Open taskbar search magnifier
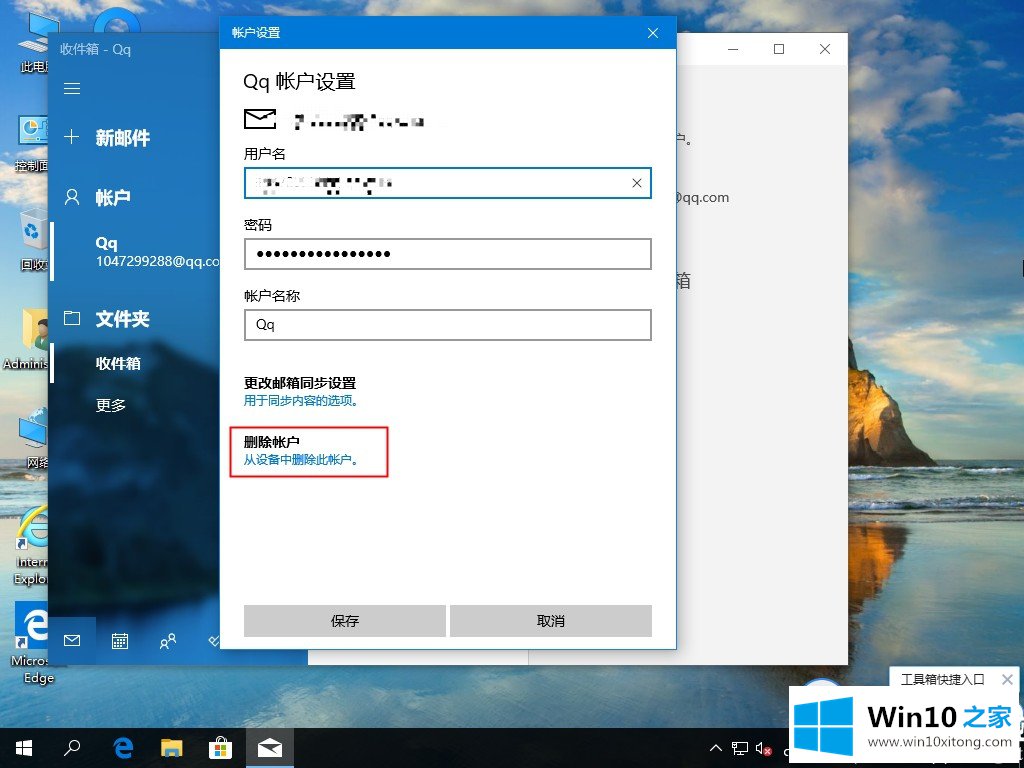 click(72, 748)
